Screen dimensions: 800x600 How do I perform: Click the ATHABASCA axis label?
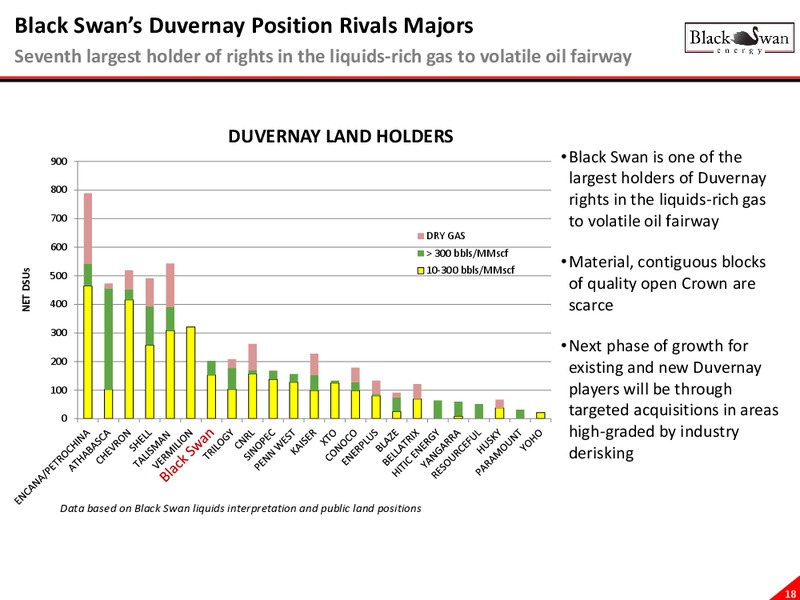click(92, 449)
